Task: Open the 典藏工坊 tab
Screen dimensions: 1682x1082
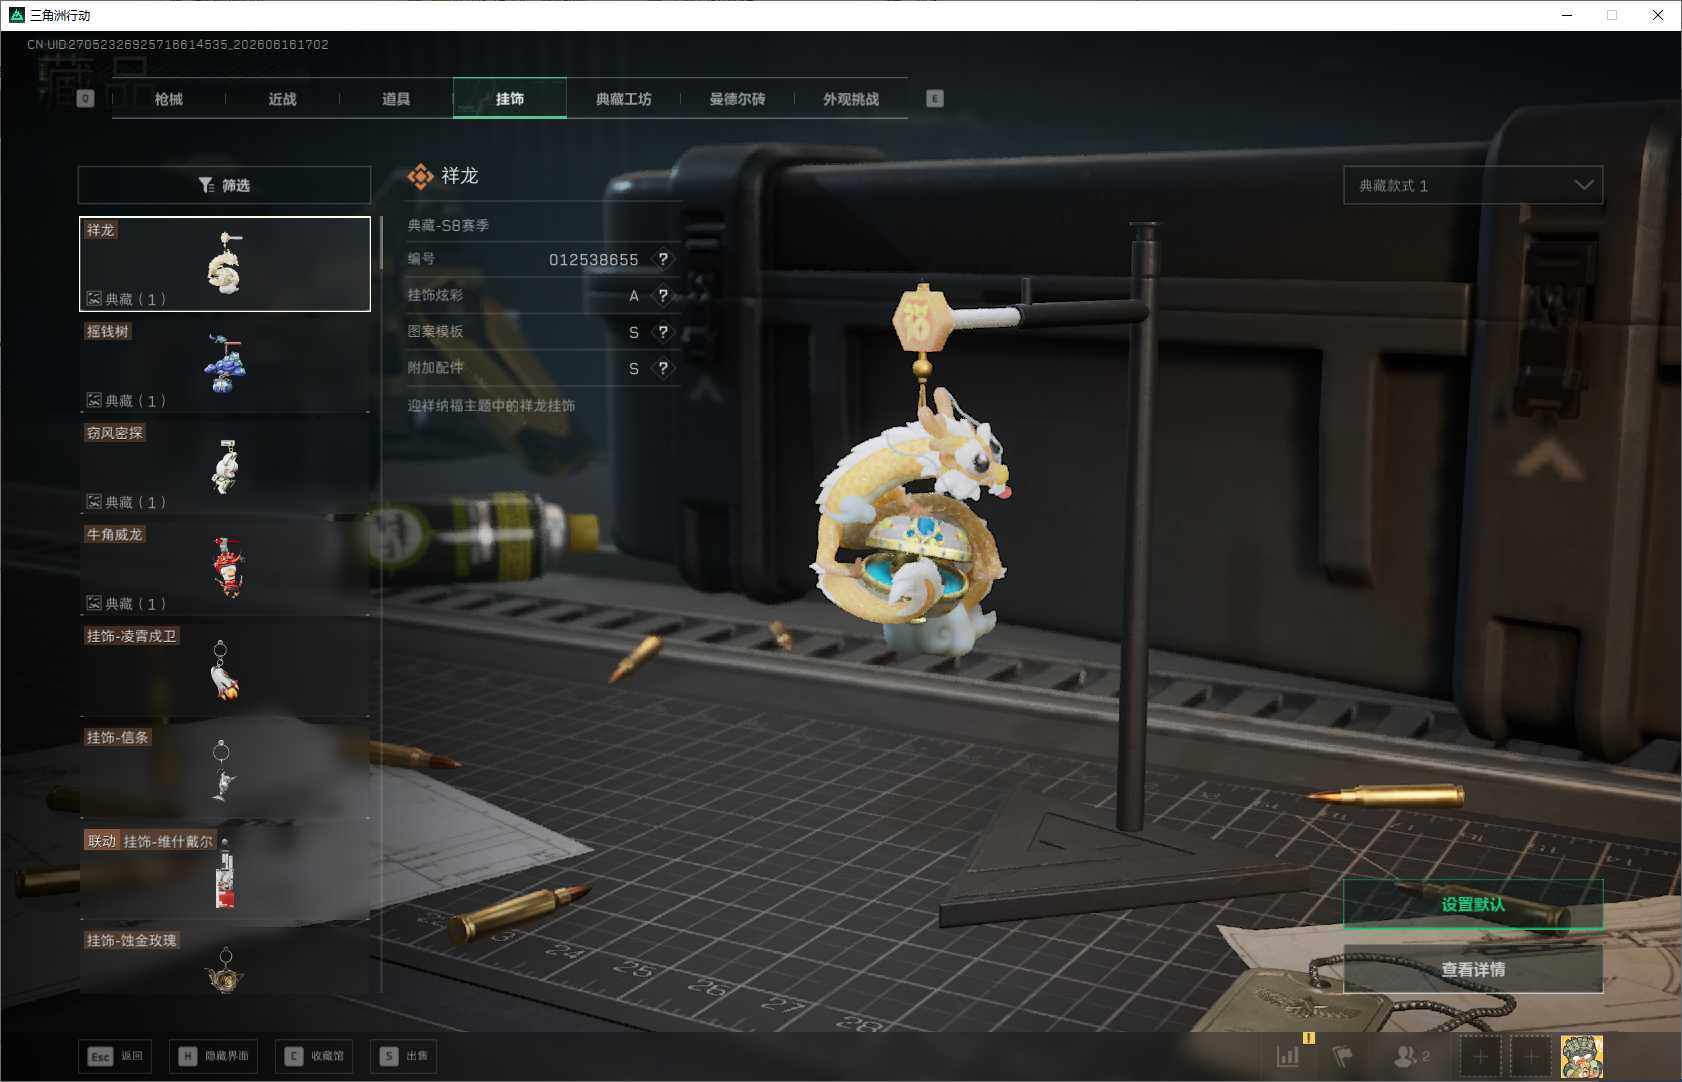Action: (624, 99)
